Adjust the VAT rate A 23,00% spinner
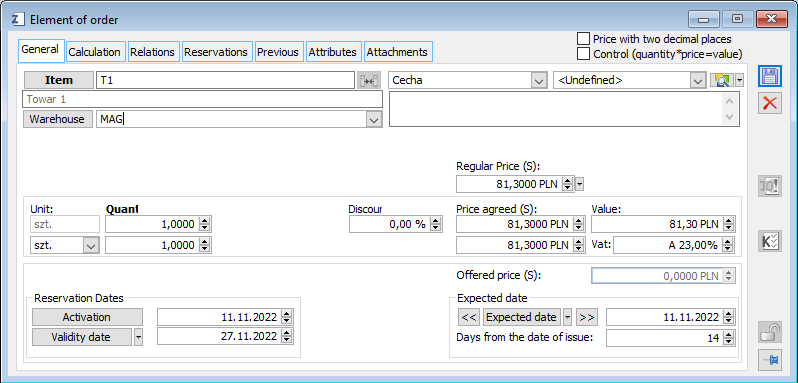The height and width of the screenshot is (383, 798). coord(729,245)
